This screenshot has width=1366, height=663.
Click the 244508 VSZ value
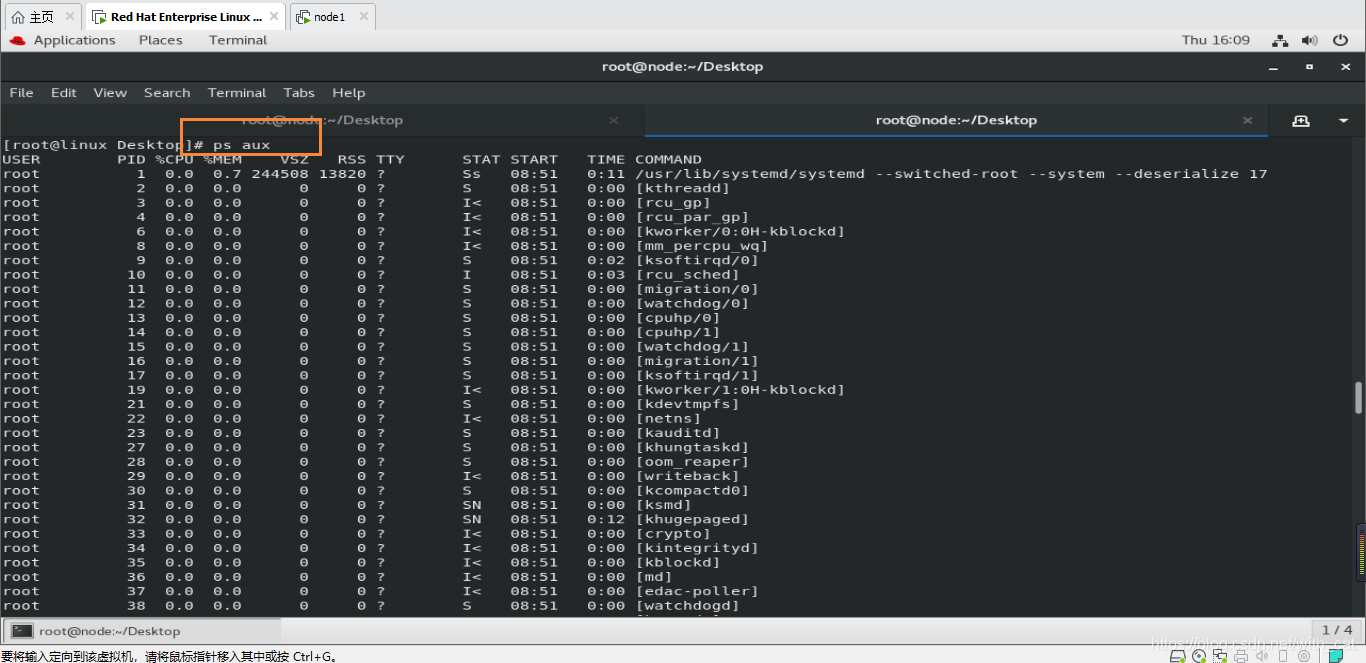[280, 174]
